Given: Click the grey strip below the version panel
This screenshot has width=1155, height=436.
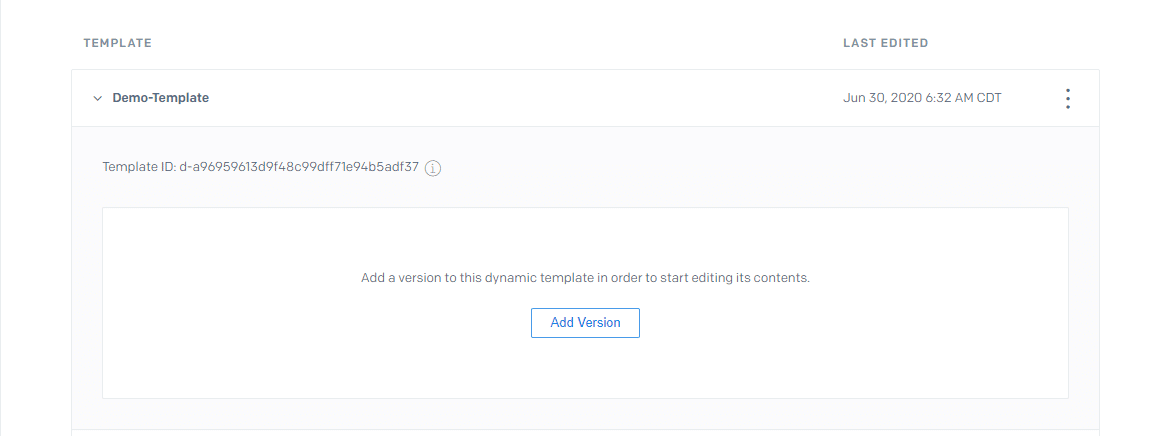Looking at the screenshot, I should point(585,414).
